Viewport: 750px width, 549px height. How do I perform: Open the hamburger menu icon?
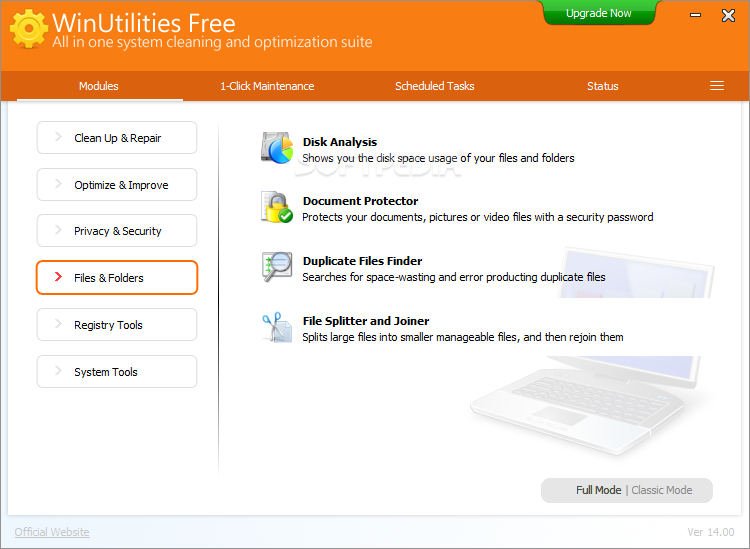[717, 86]
